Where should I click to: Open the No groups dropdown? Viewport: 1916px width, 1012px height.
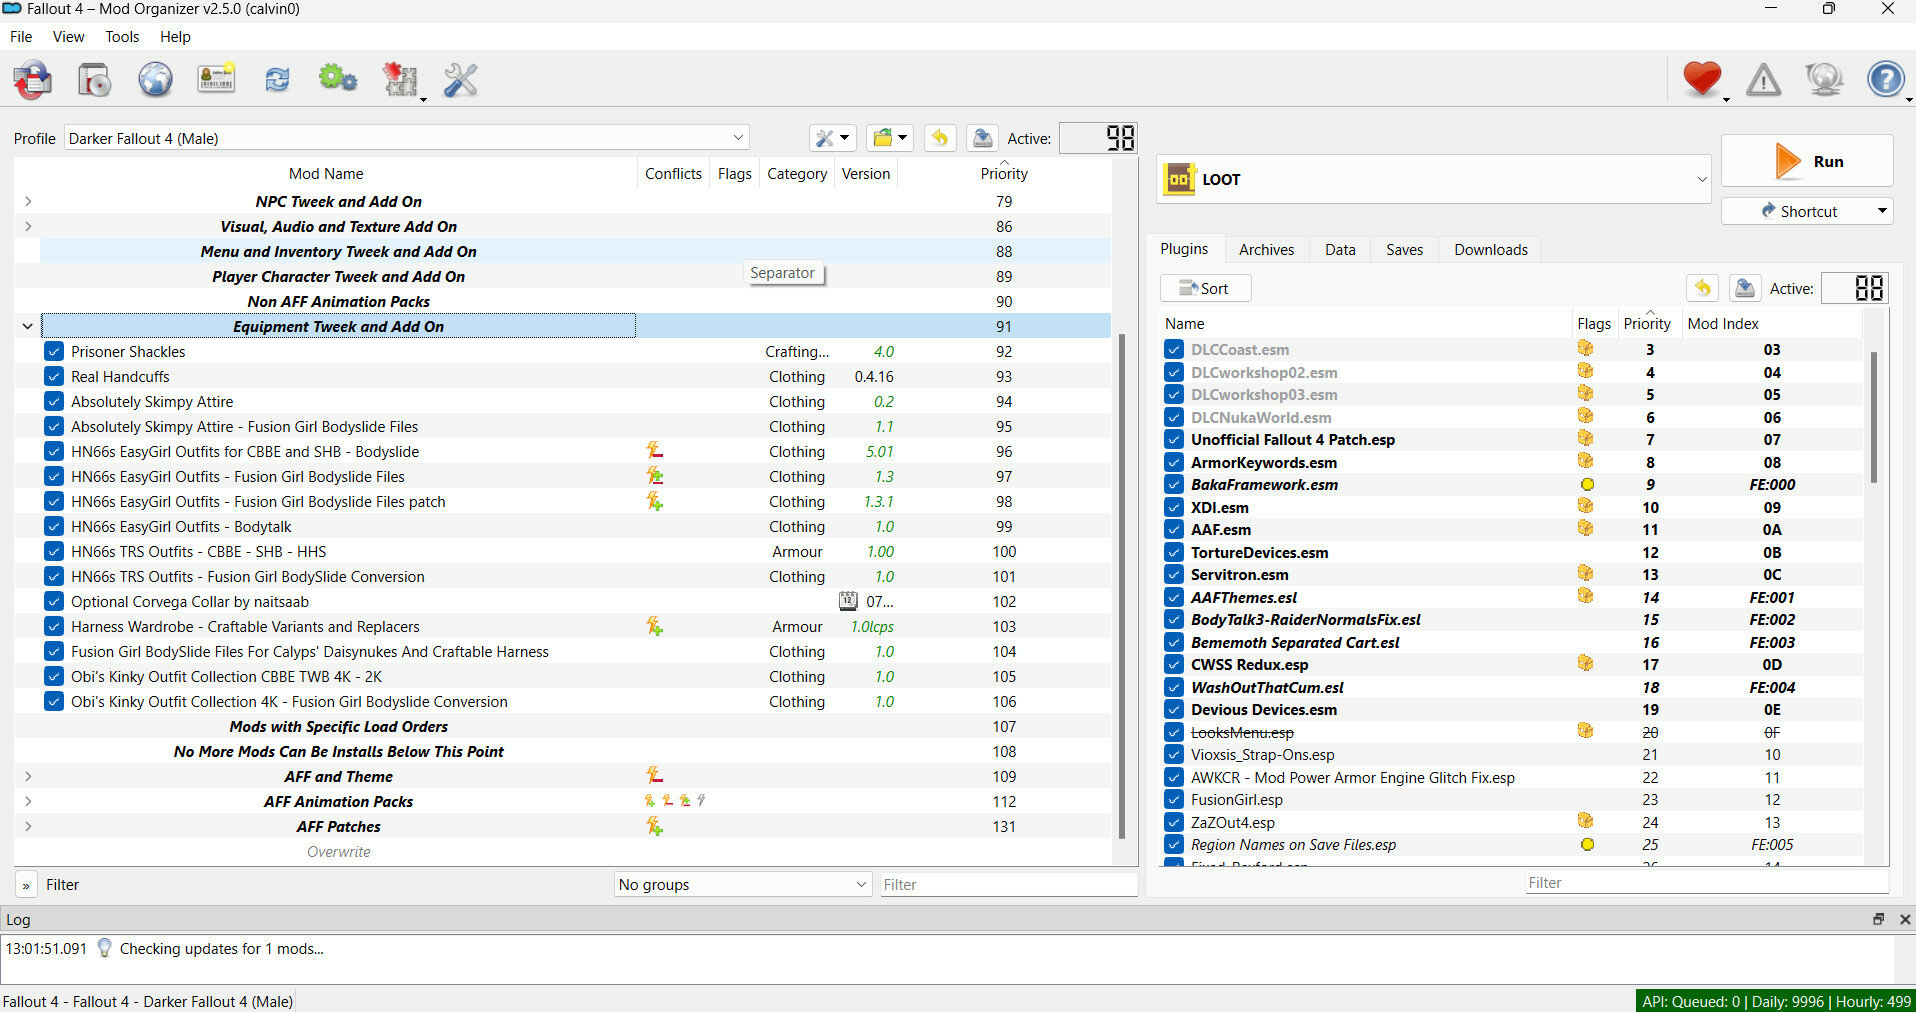(x=742, y=884)
